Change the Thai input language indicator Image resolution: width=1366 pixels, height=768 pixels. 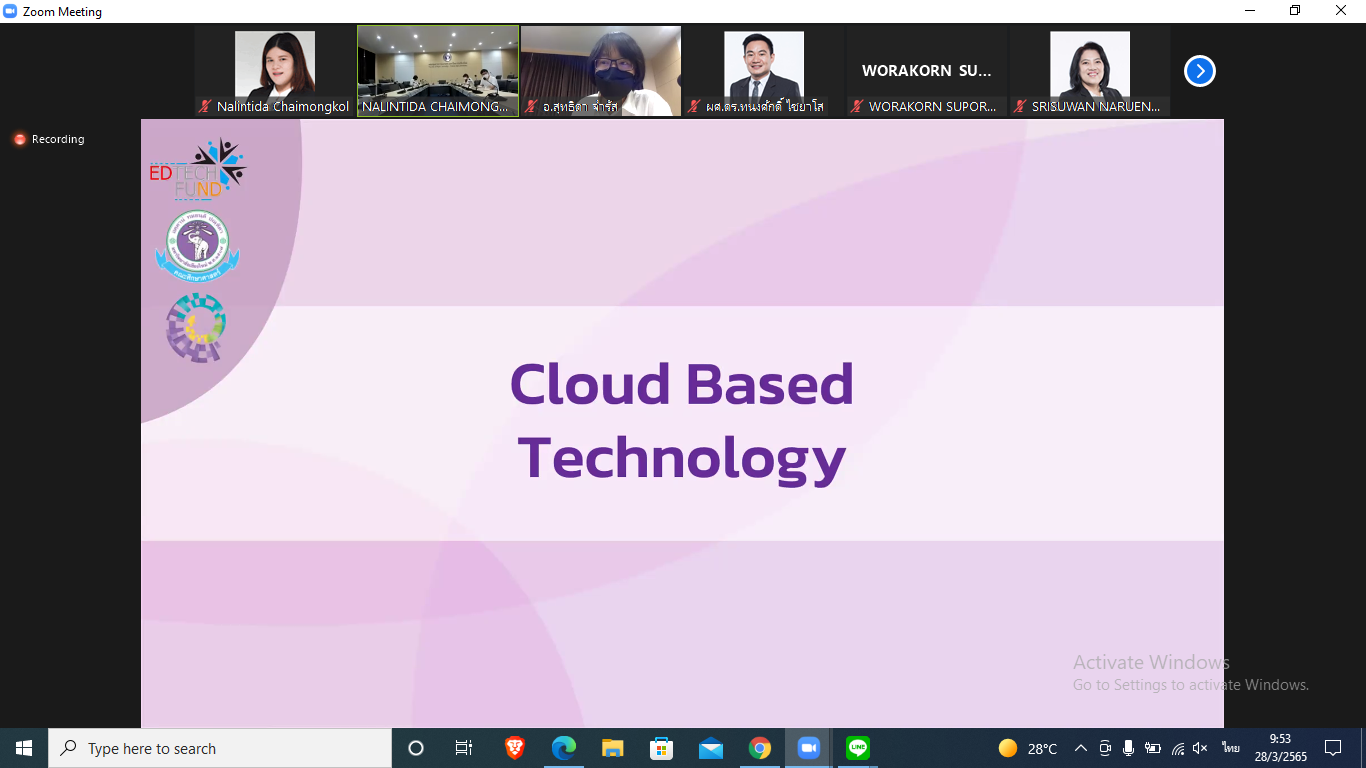click(1230, 748)
